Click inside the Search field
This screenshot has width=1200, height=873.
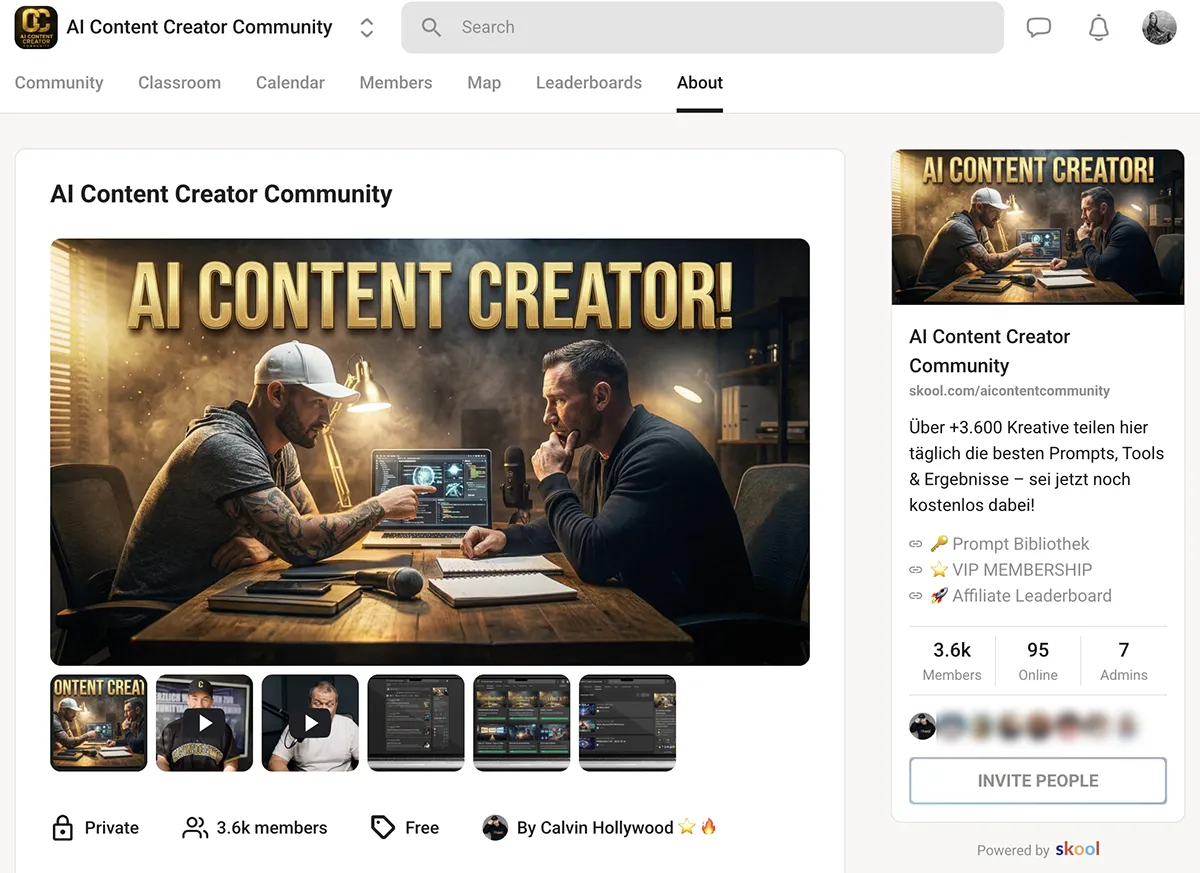coord(600,27)
